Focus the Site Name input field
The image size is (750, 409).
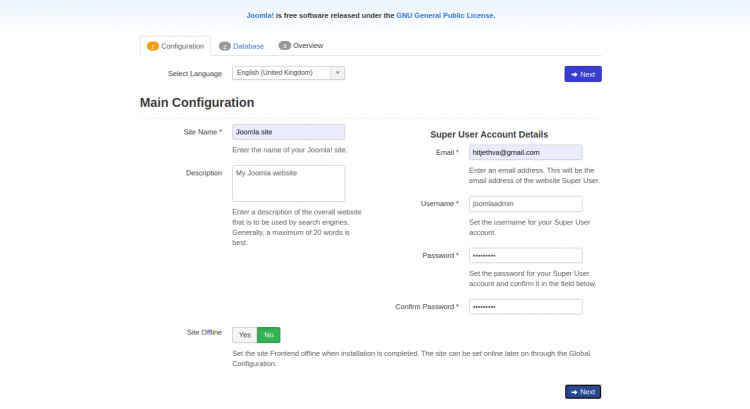288,132
